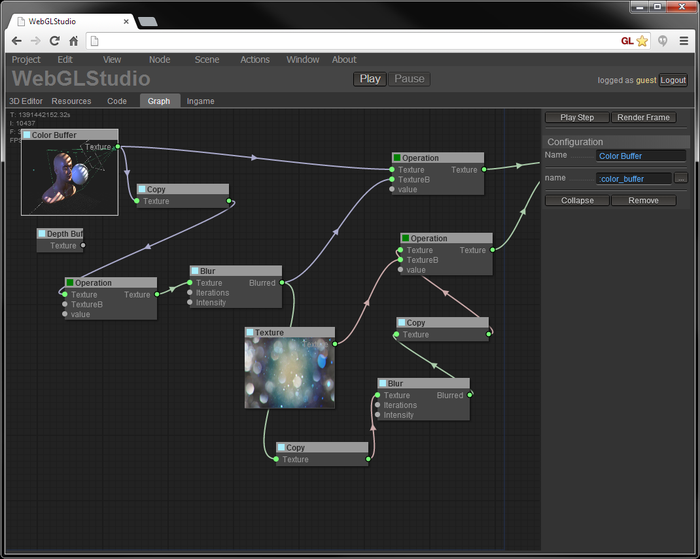Open the Node menu

(x=159, y=59)
